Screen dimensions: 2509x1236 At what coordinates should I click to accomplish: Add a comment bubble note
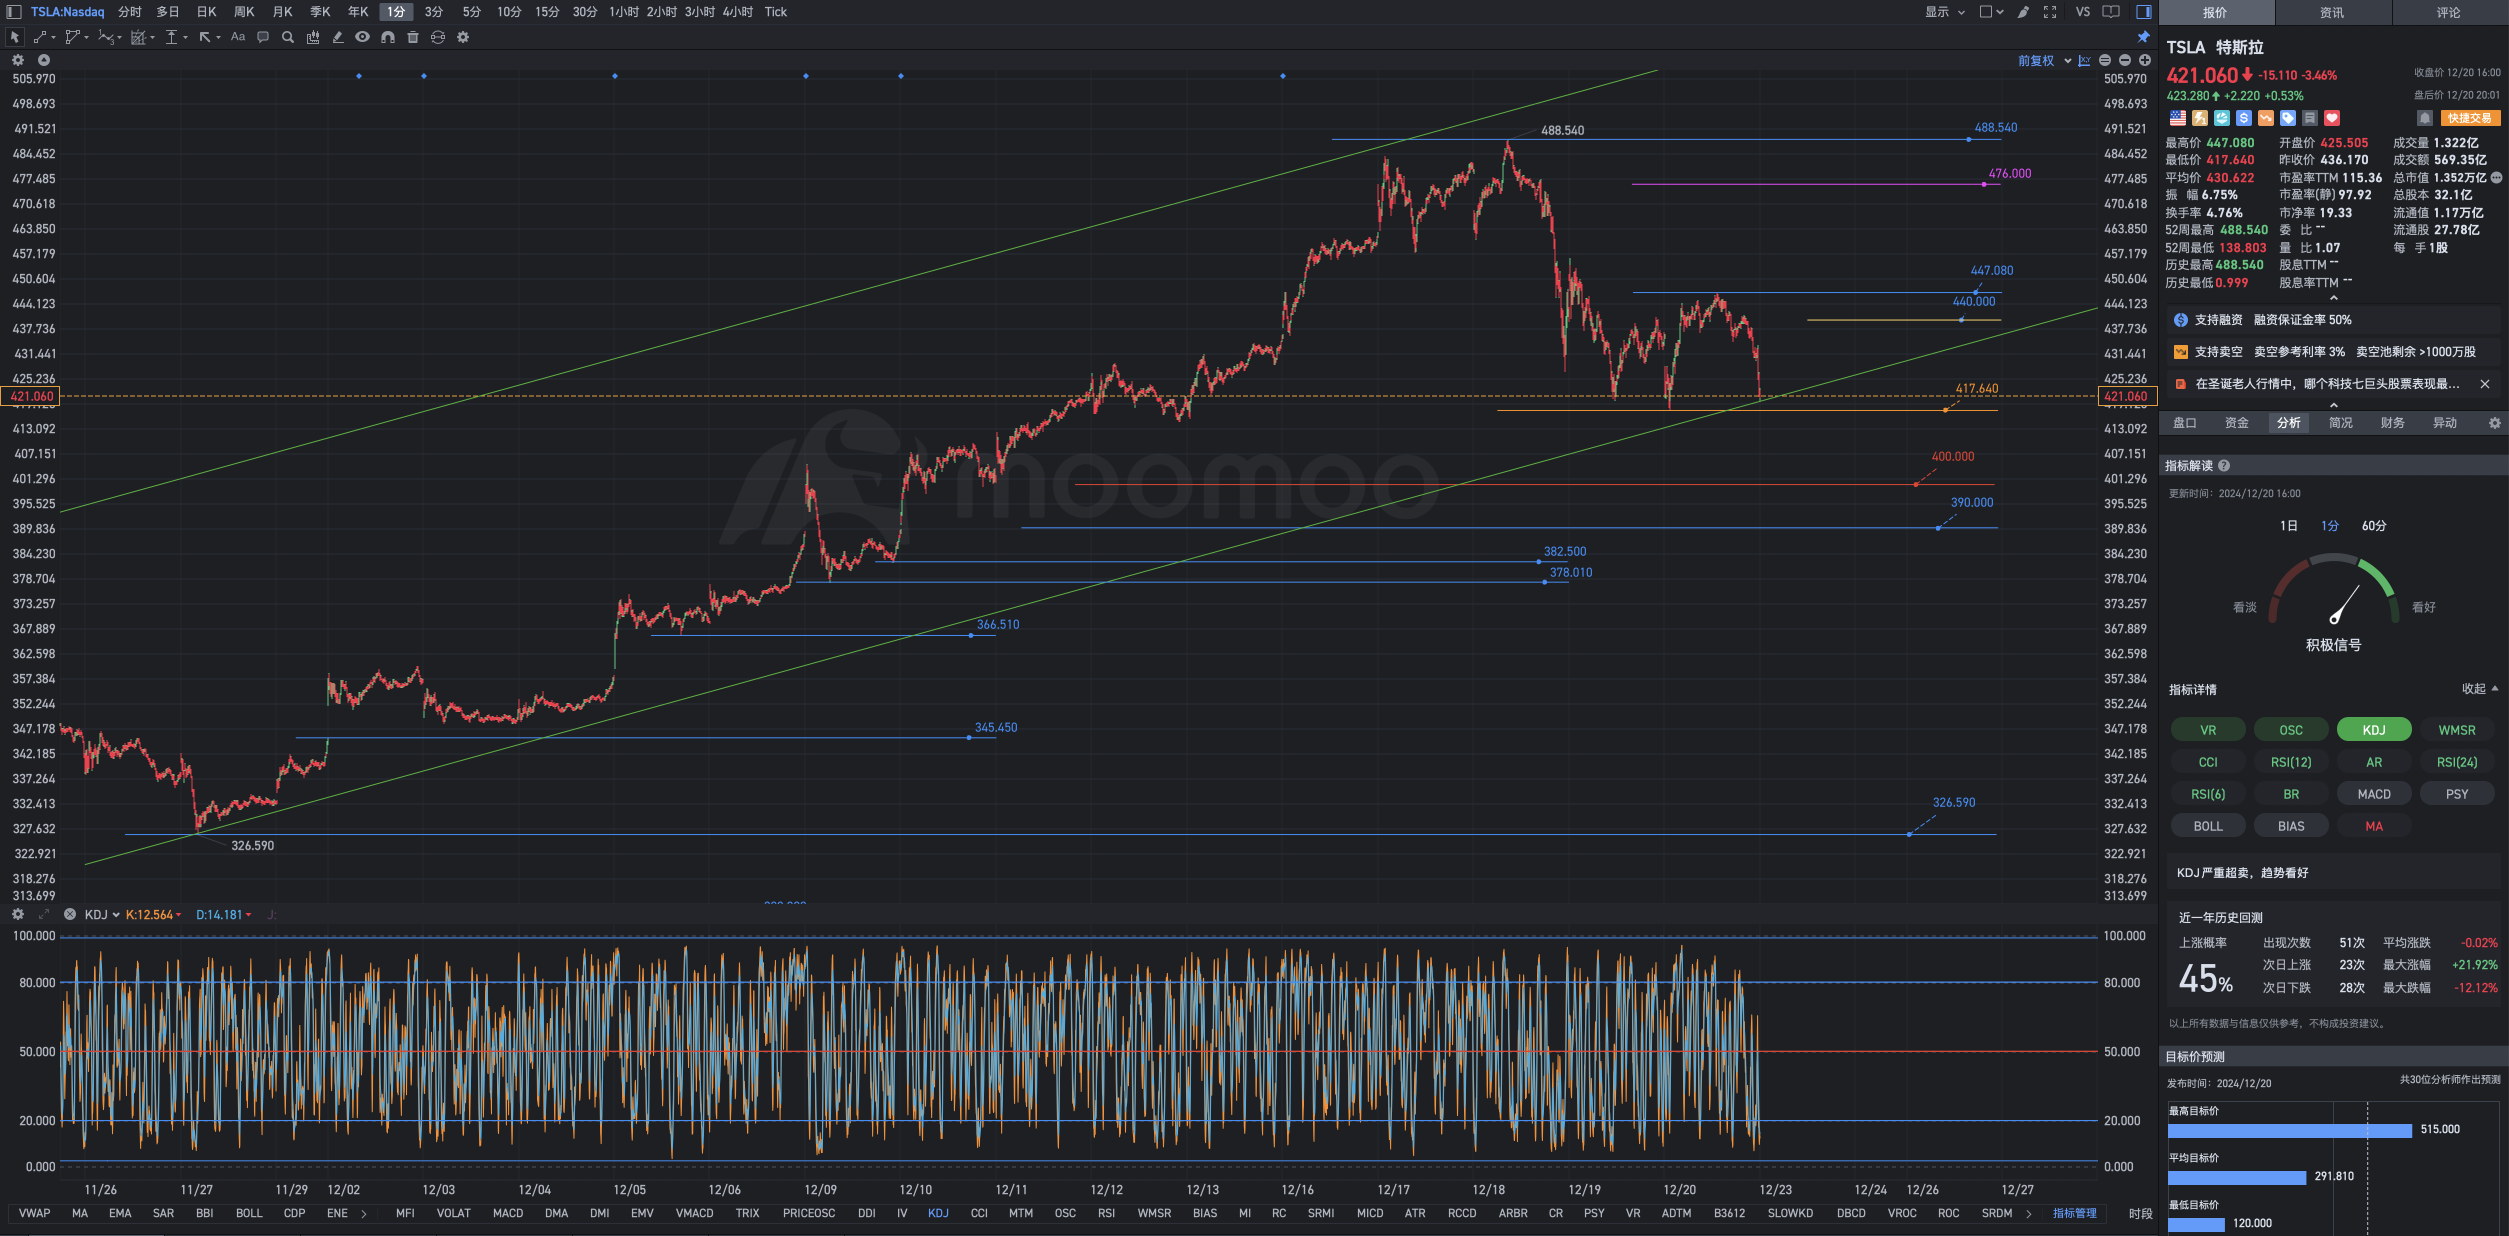[x=263, y=37]
